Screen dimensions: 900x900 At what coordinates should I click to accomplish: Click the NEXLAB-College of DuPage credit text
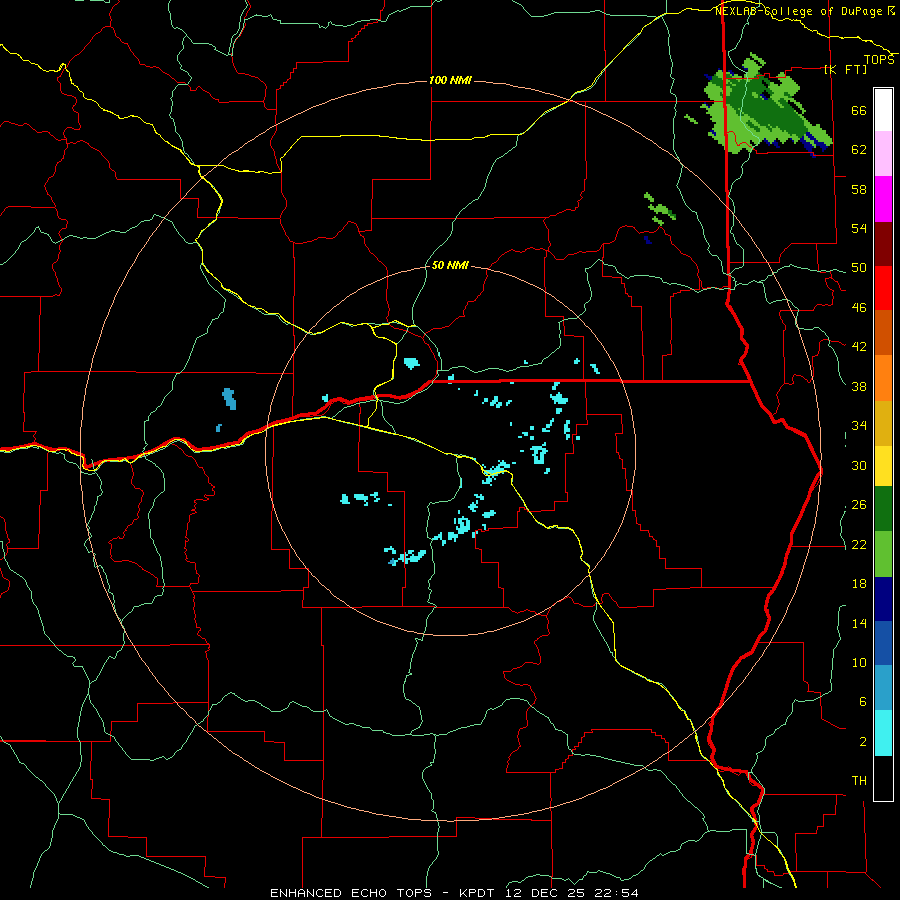point(798,11)
